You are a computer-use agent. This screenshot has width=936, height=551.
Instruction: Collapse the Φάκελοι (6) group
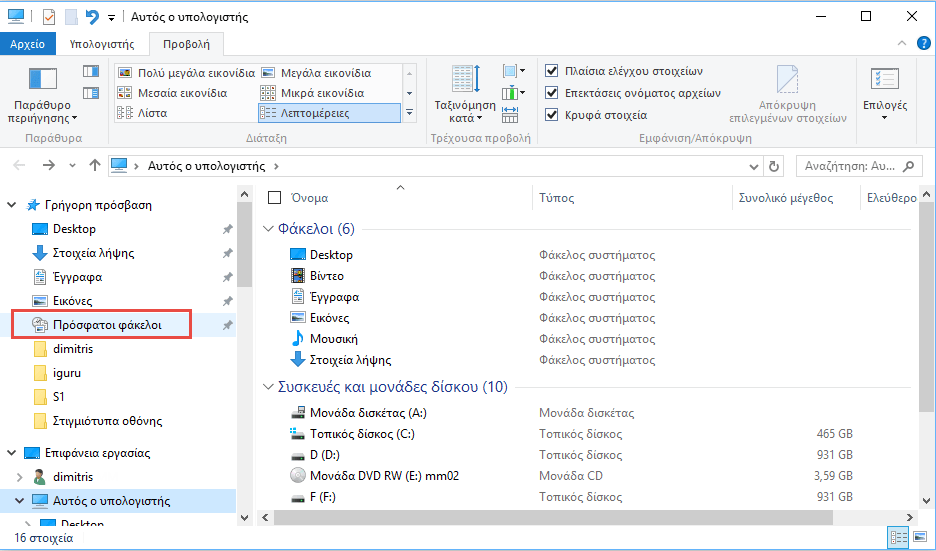(x=269, y=229)
